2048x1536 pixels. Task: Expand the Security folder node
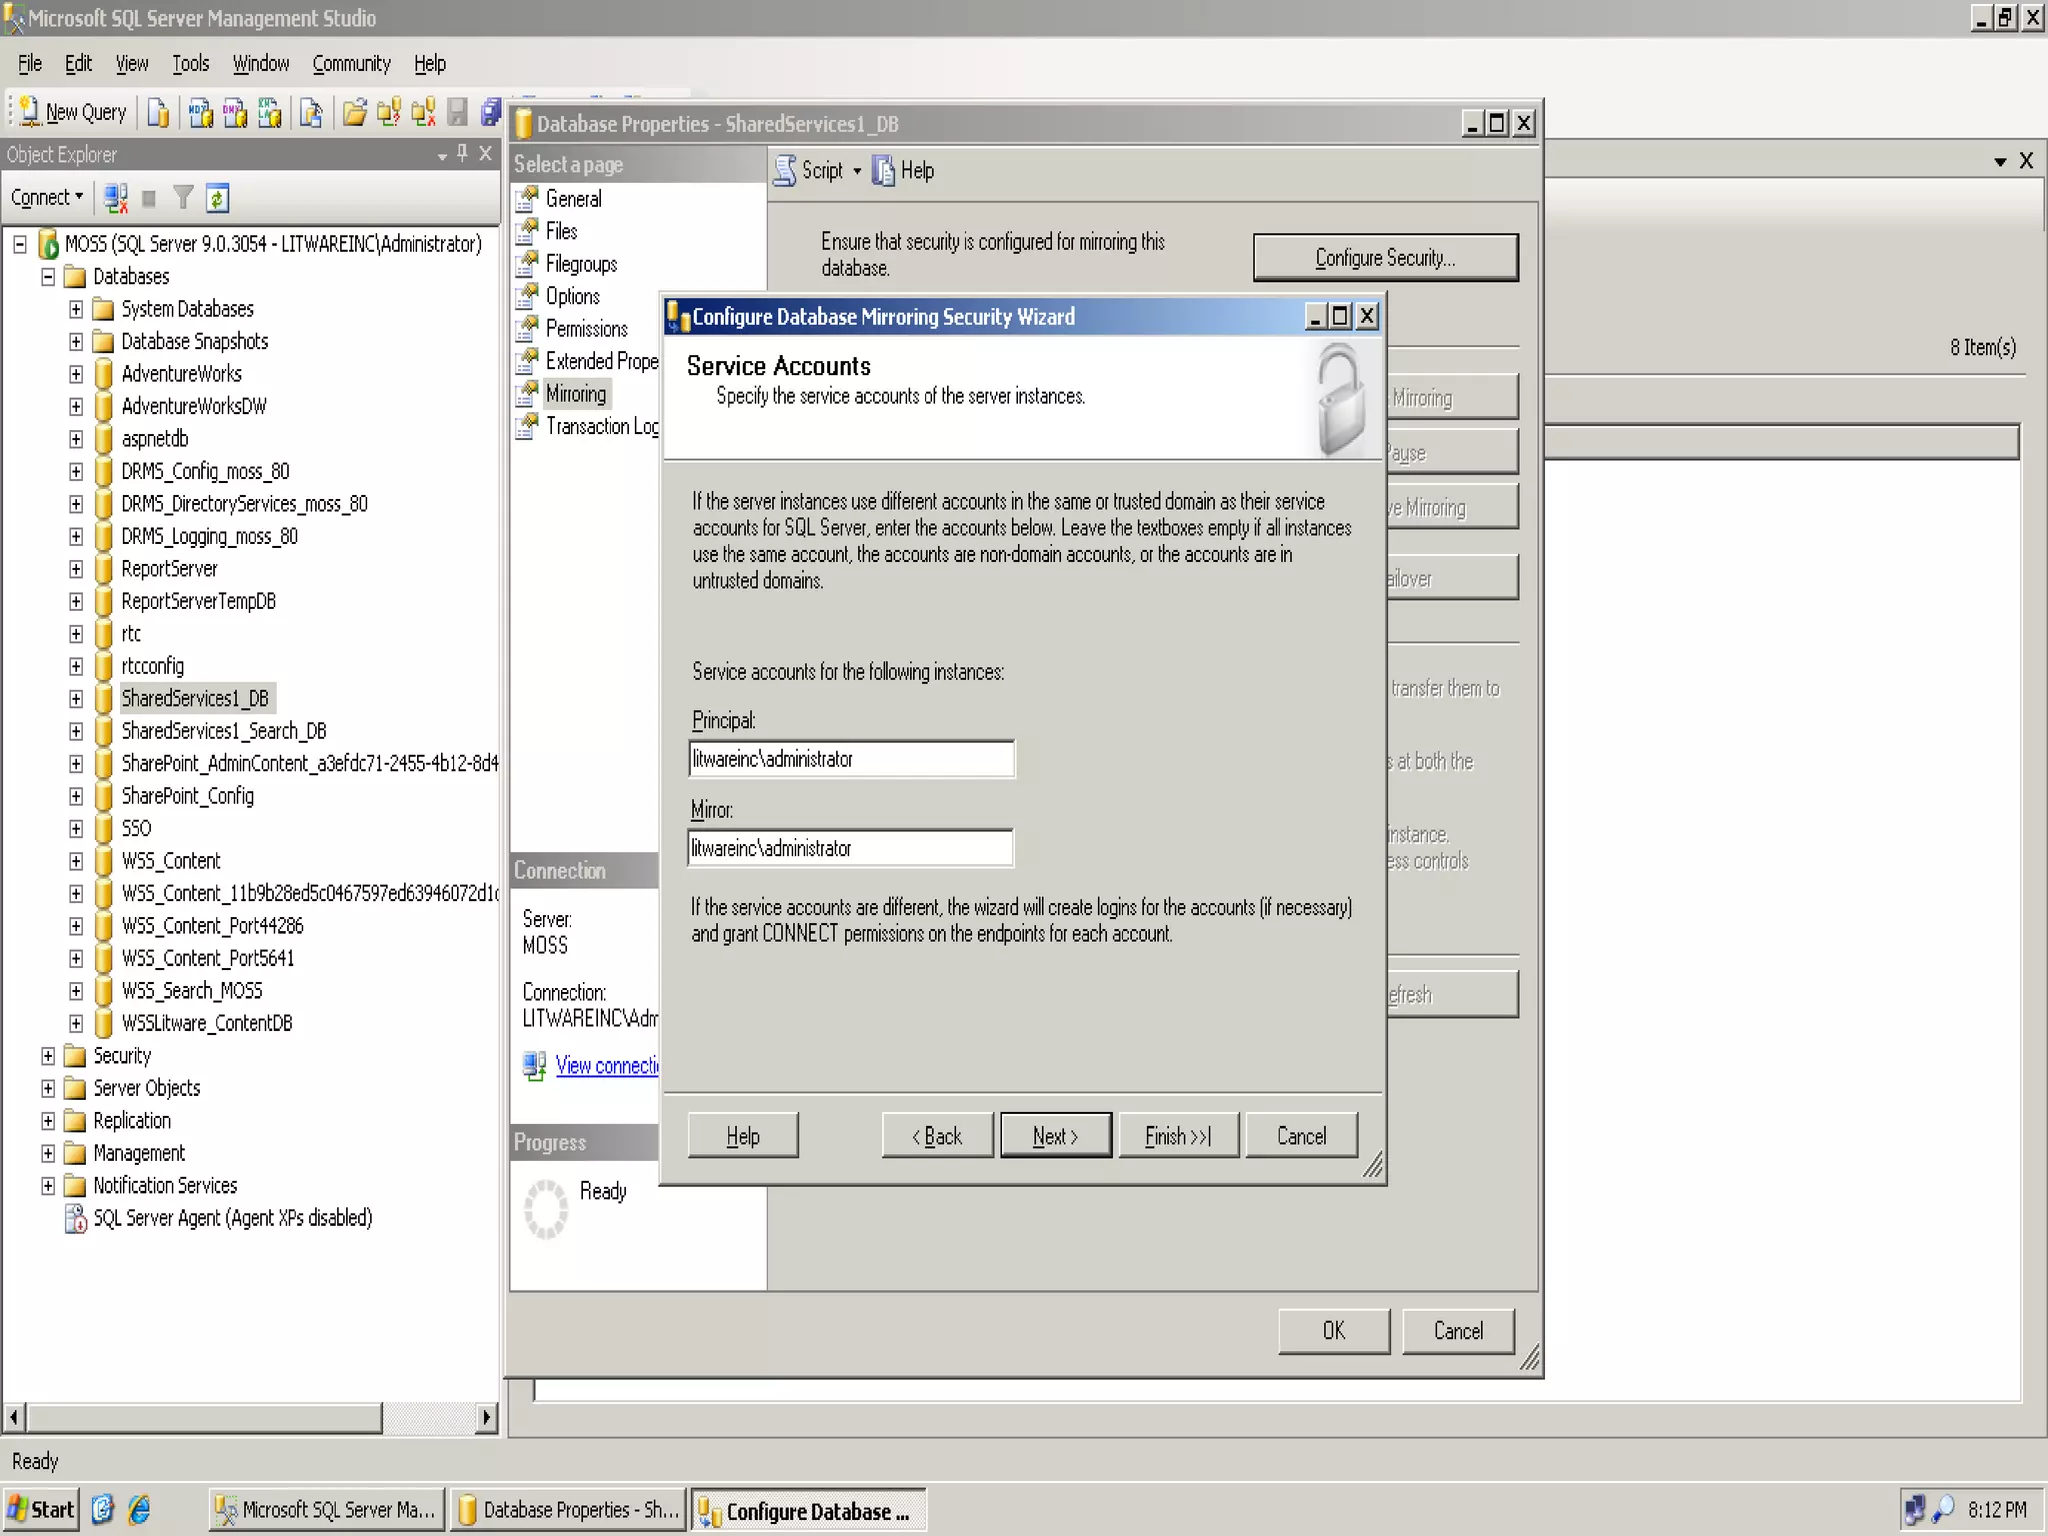click(48, 1056)
